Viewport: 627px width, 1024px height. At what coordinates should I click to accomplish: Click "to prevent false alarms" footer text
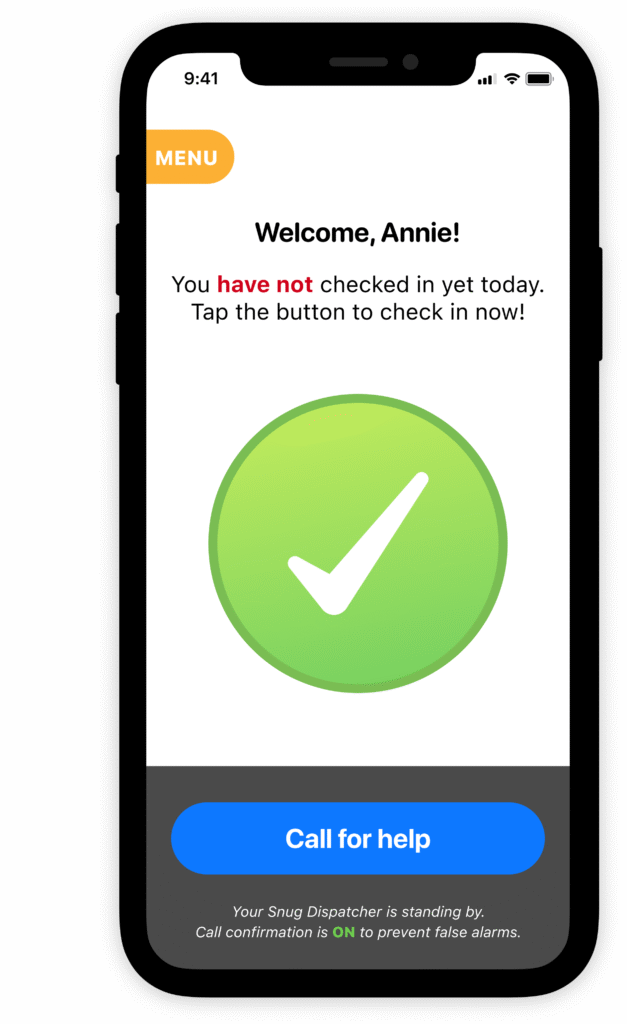[x=440, y=933]
